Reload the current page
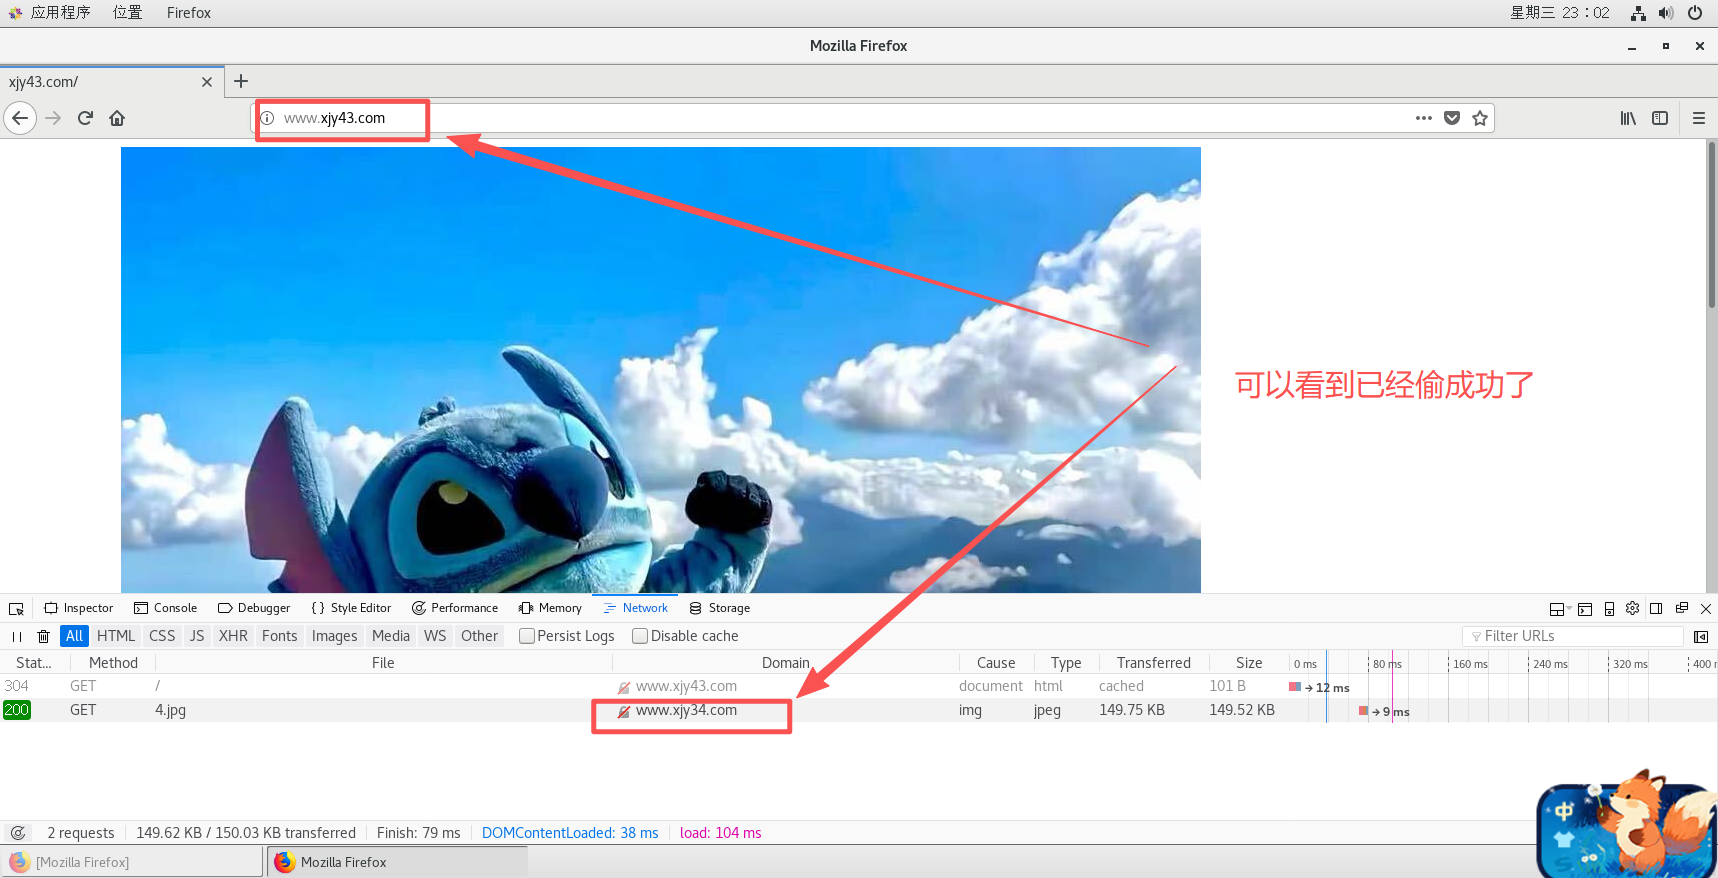 tap(85, 118)
